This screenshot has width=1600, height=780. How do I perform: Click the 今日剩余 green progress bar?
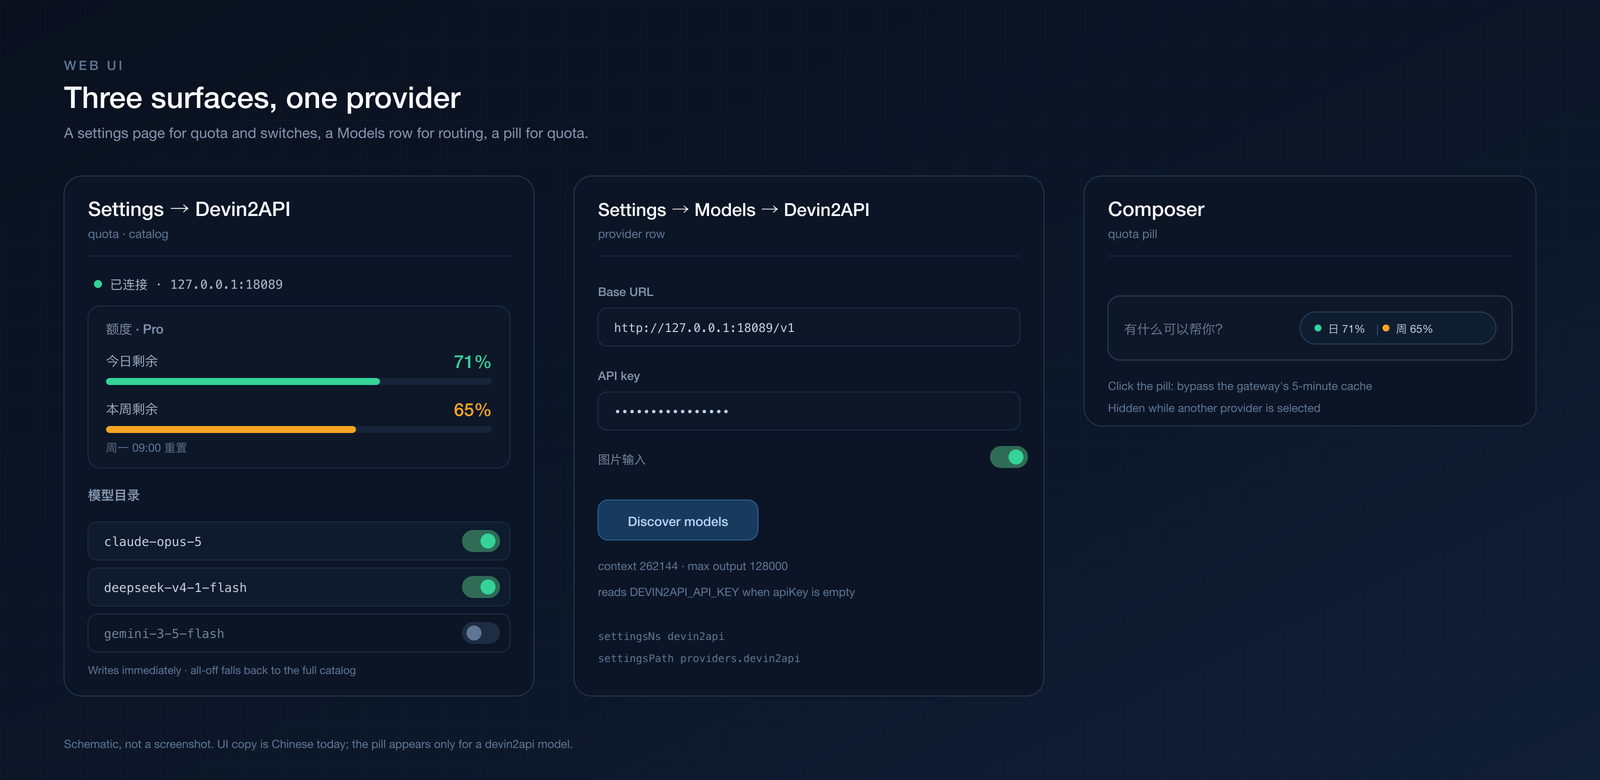click(299, 381)
